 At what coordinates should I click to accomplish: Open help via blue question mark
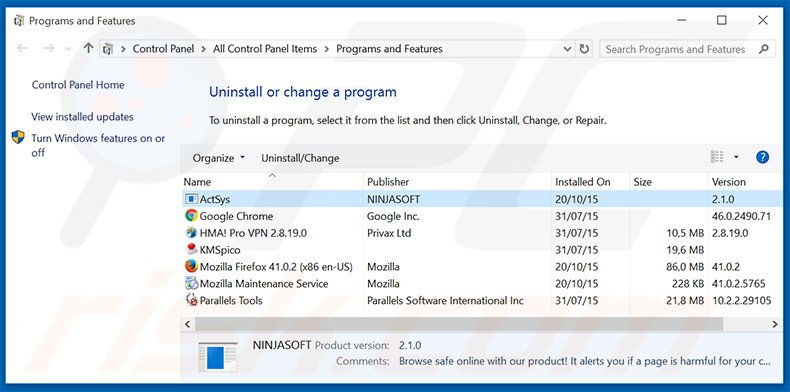pos(763,157)
